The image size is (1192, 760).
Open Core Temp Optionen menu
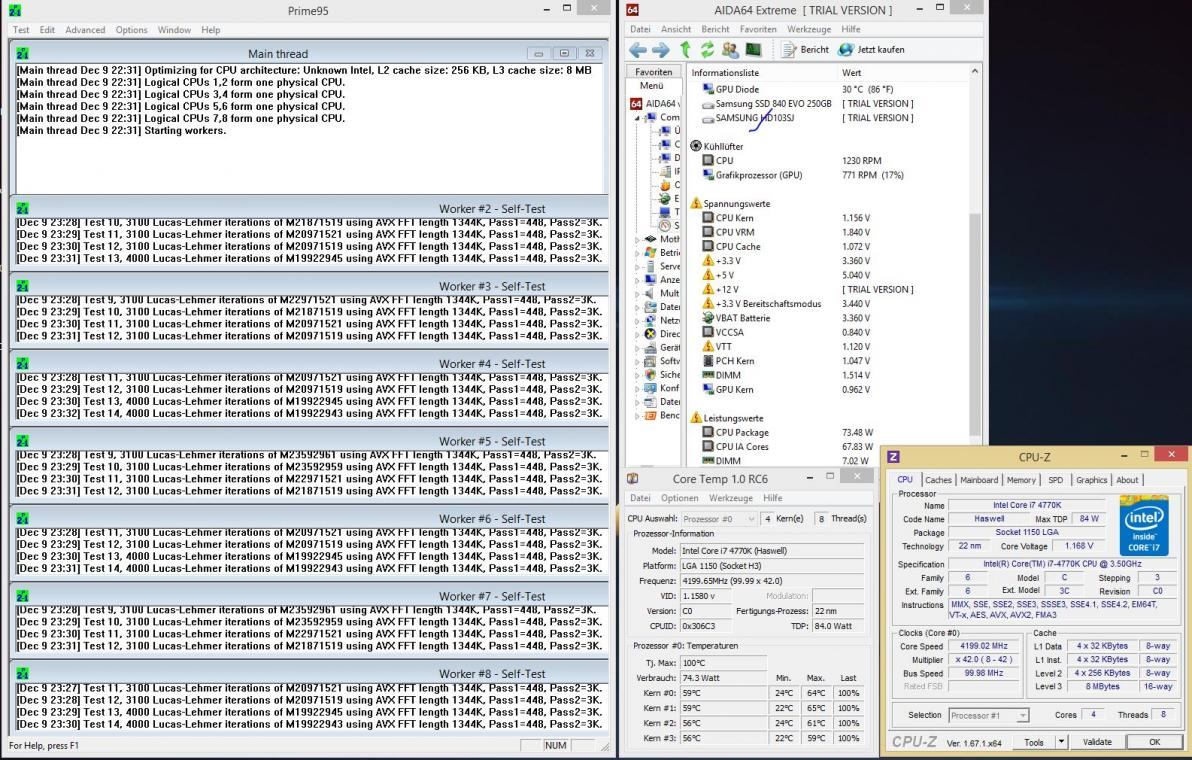680,498
